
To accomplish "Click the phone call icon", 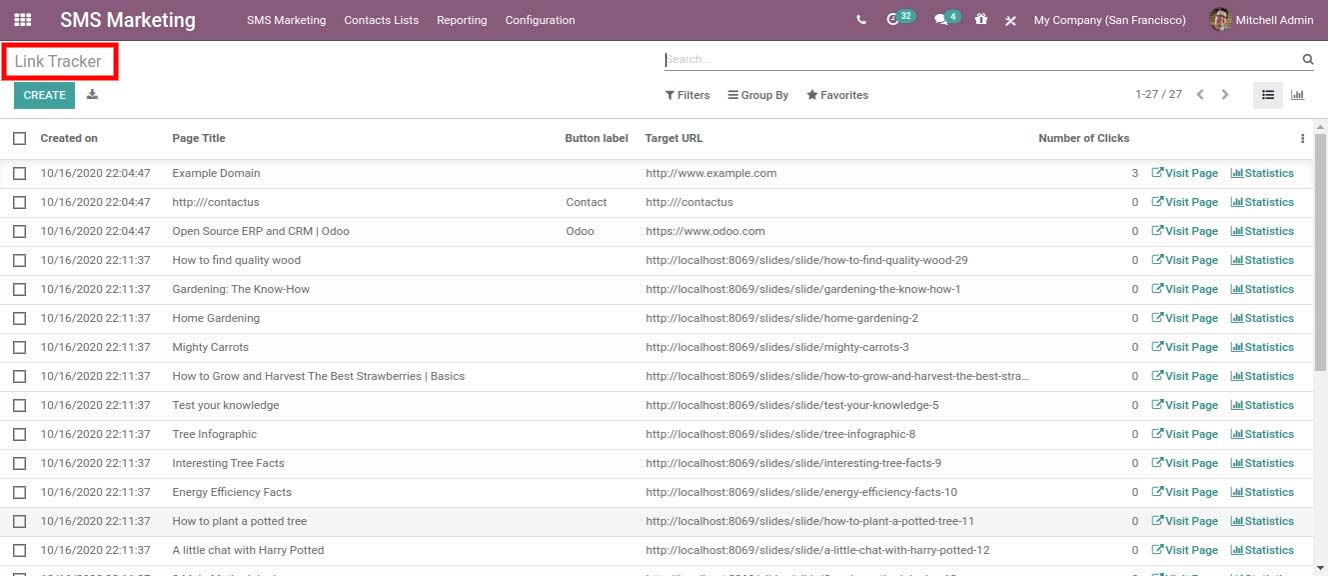I will tap(862, 20).
